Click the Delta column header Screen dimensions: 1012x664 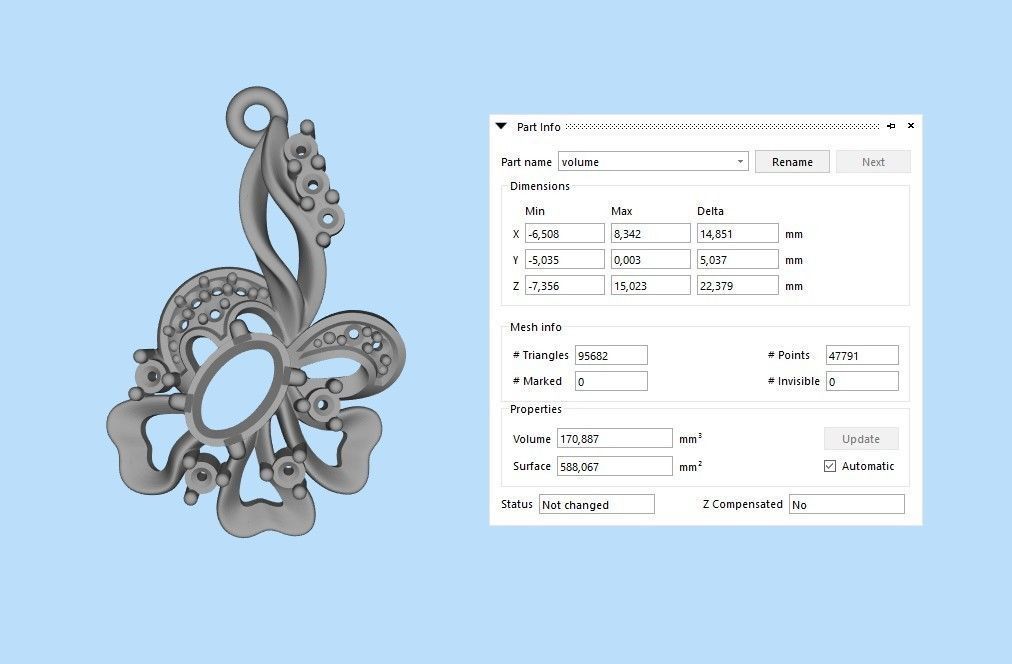[710, 211]
